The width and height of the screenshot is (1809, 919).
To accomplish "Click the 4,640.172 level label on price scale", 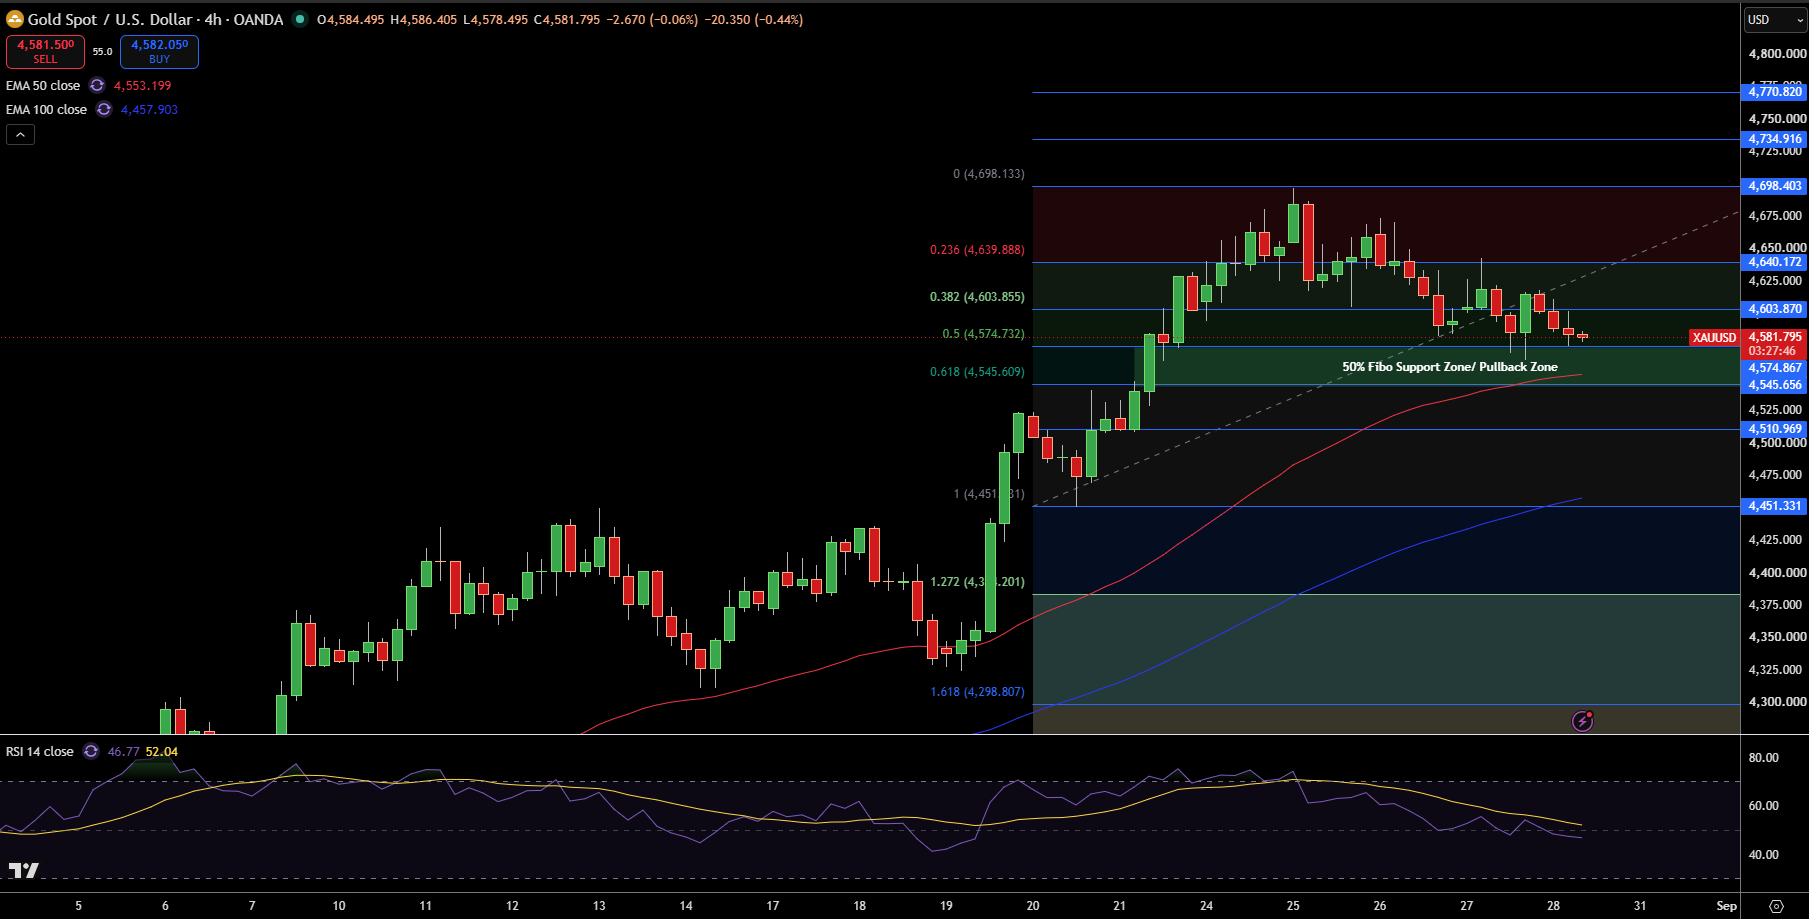I will (x=1775, y=262).
